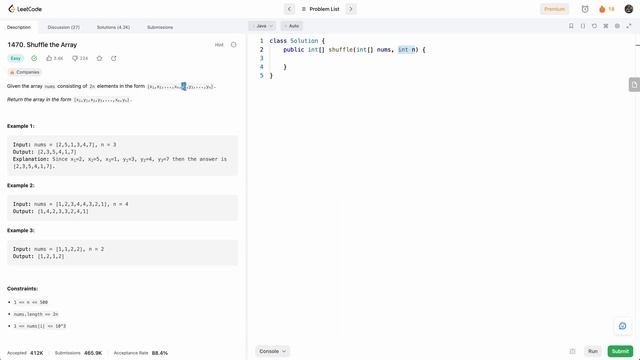Click the solved checkmark status icon
The width and height of the screenshot is (640, 360).
click(34, 58)
